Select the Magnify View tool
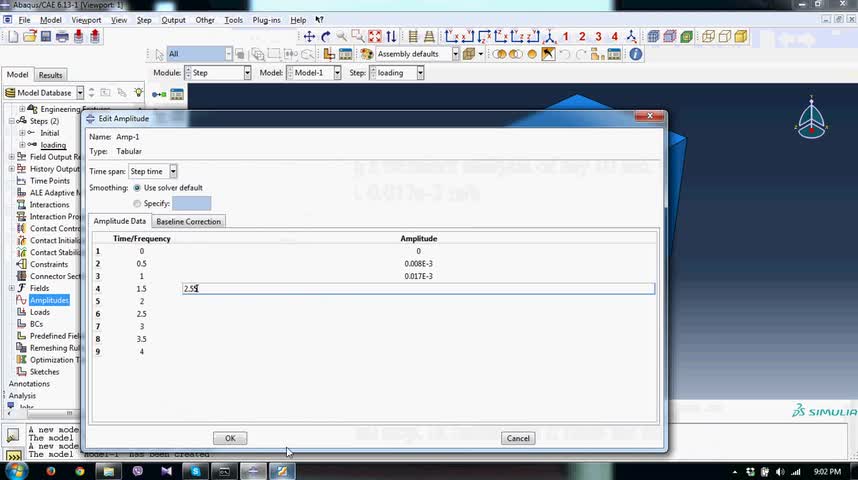The width and height of the screenshot is (858, 480). click(x=341, y=37)
